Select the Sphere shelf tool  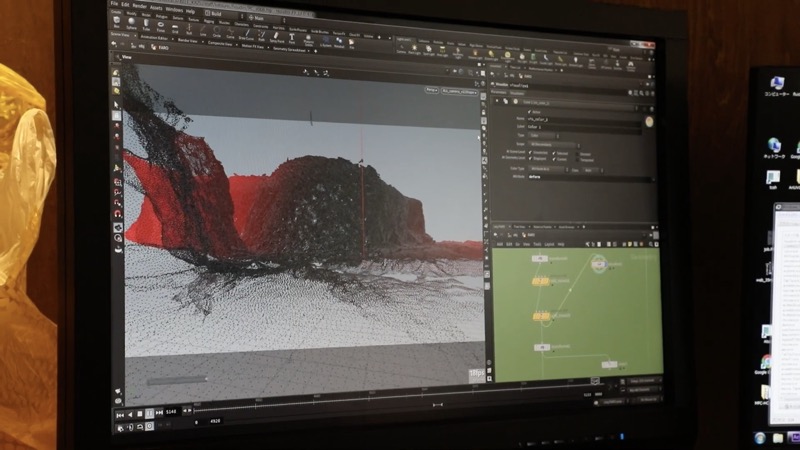click(x=132, y=23)
